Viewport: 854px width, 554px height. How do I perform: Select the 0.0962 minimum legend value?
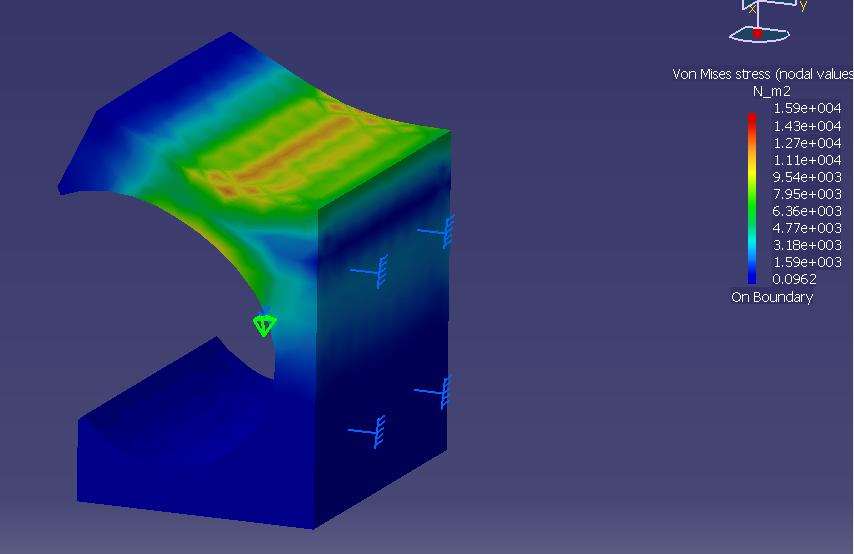795,279
